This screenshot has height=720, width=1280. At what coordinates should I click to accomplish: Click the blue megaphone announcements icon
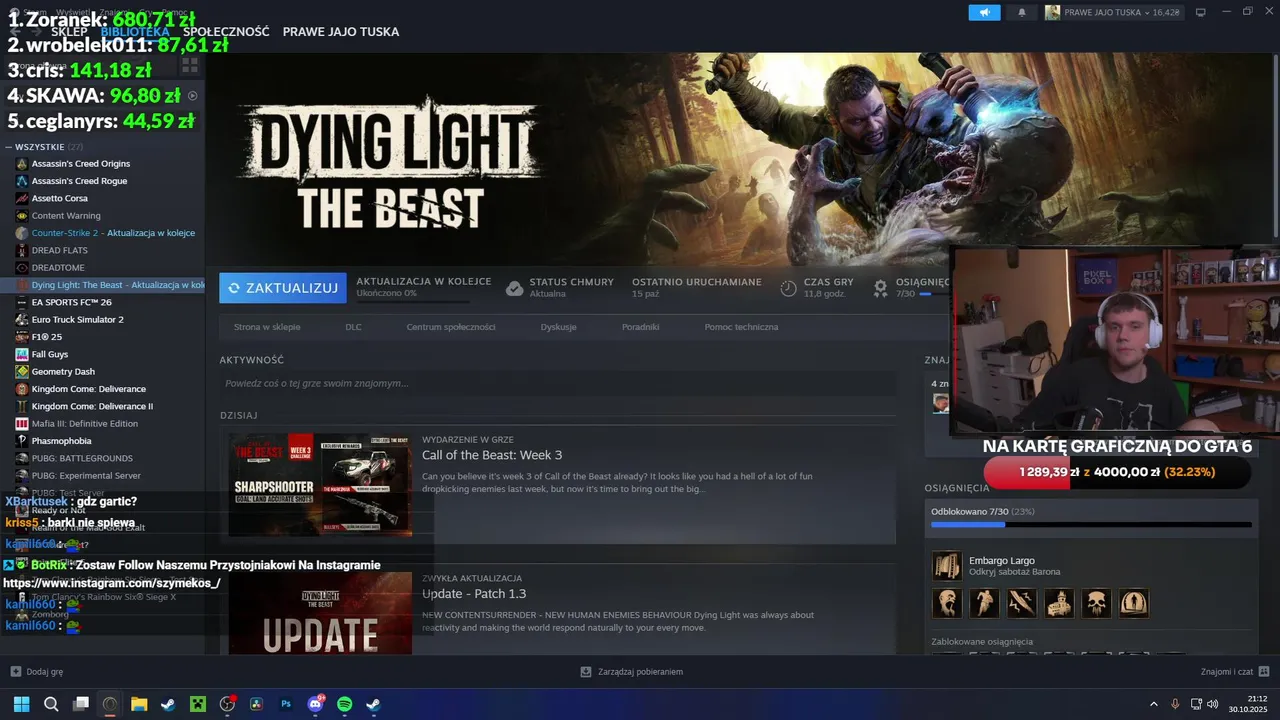(984, 12)
